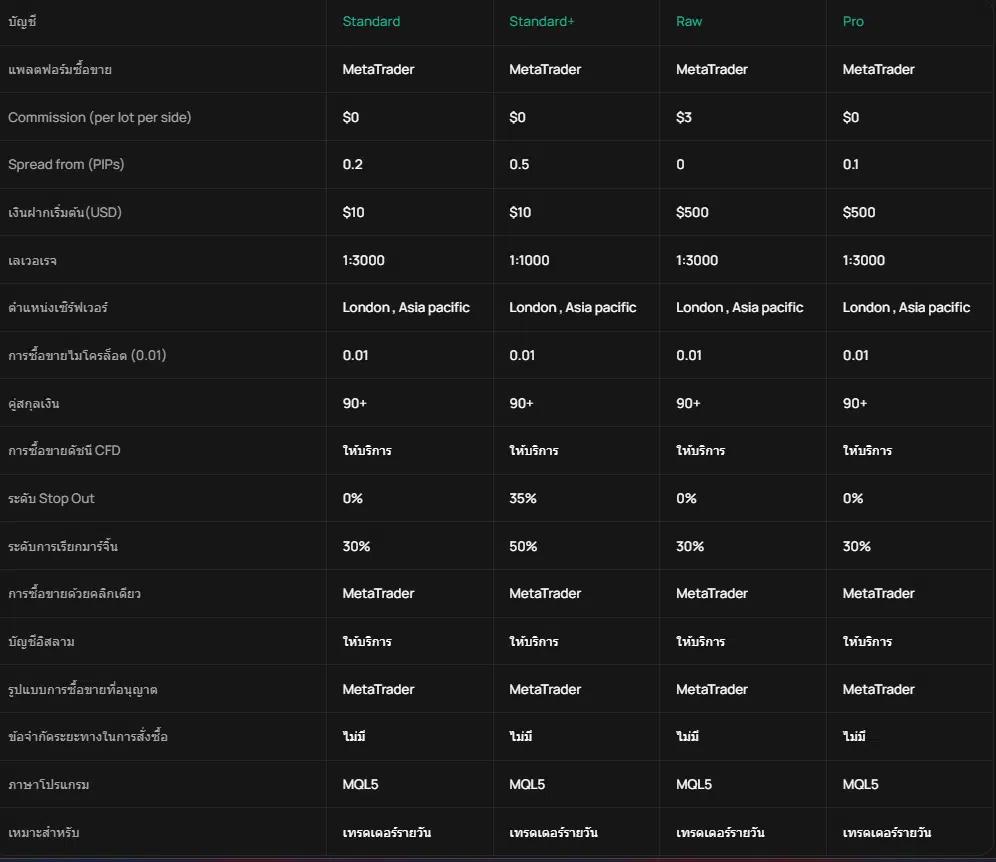The height and width of the screenshot is (862, 996).
Task: Click 'เทรดเดอร์รายวัน' under the Standard+ column
Action: click(x=553, y=833)
